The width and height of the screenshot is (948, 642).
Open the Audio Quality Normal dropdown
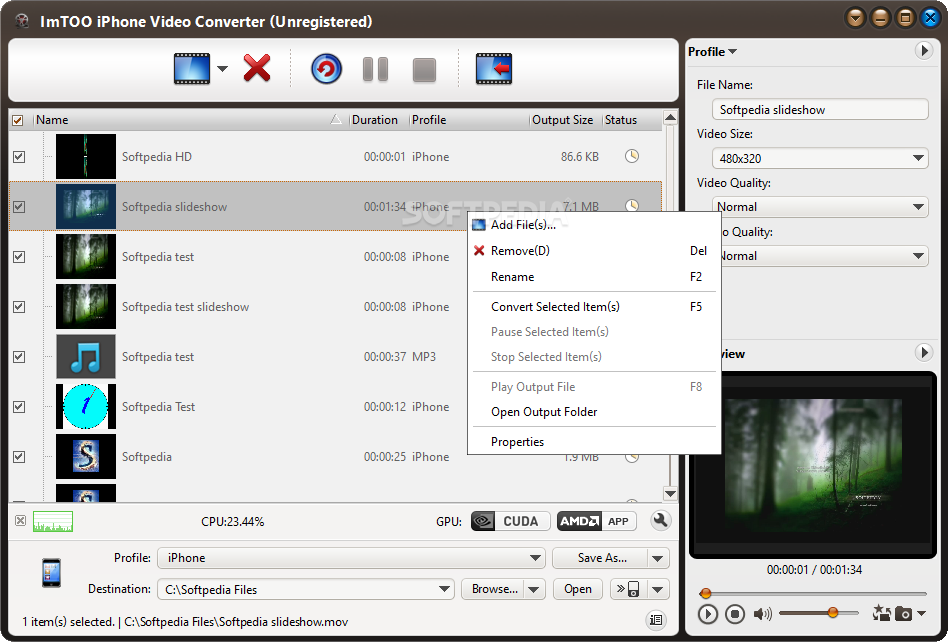tap(825, 256)
